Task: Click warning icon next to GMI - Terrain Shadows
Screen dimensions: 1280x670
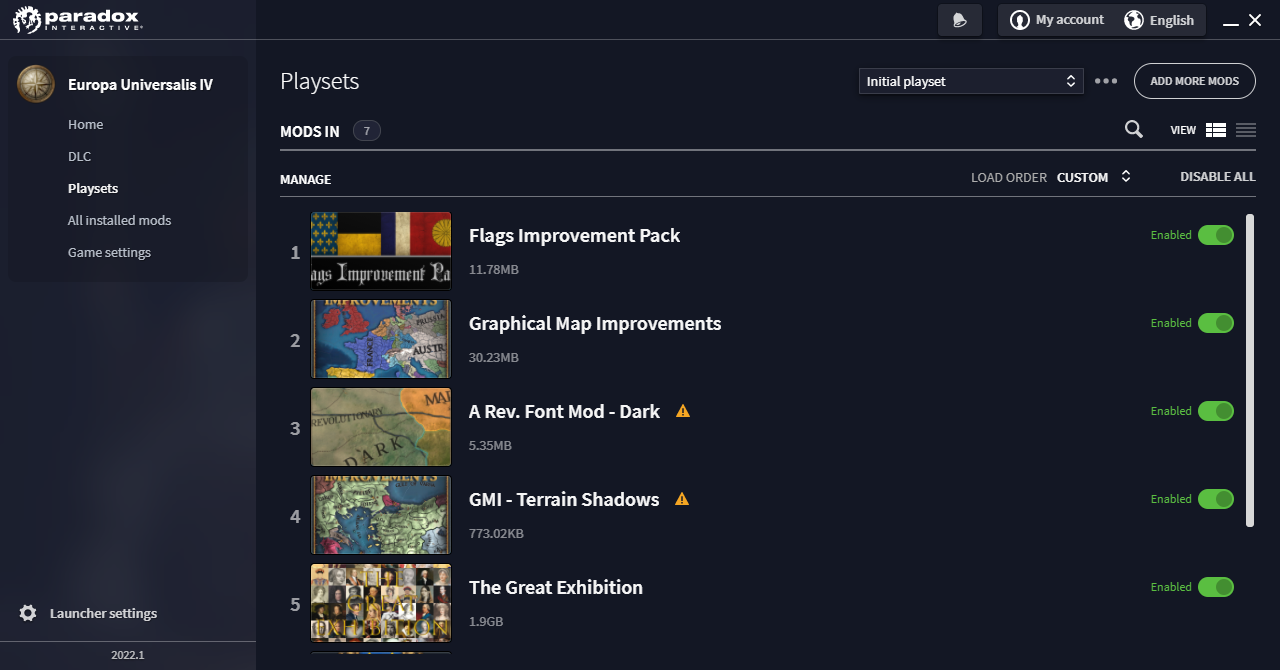Action: [682, 499]
